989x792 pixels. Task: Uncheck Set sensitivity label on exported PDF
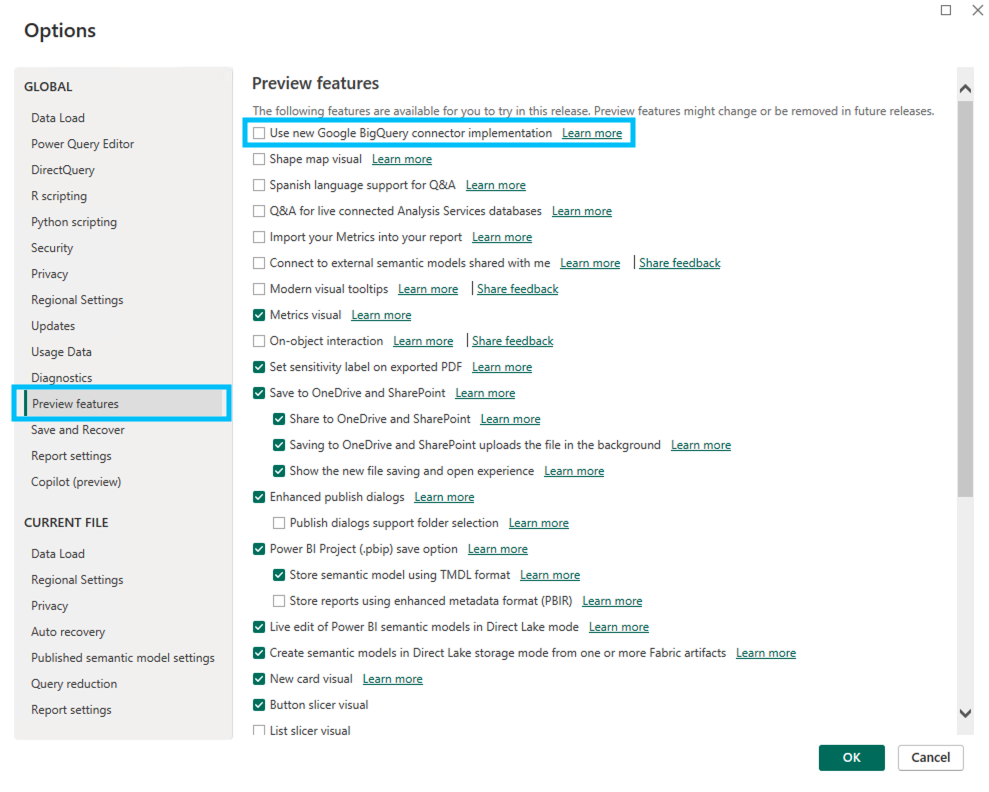click(259, 367)
